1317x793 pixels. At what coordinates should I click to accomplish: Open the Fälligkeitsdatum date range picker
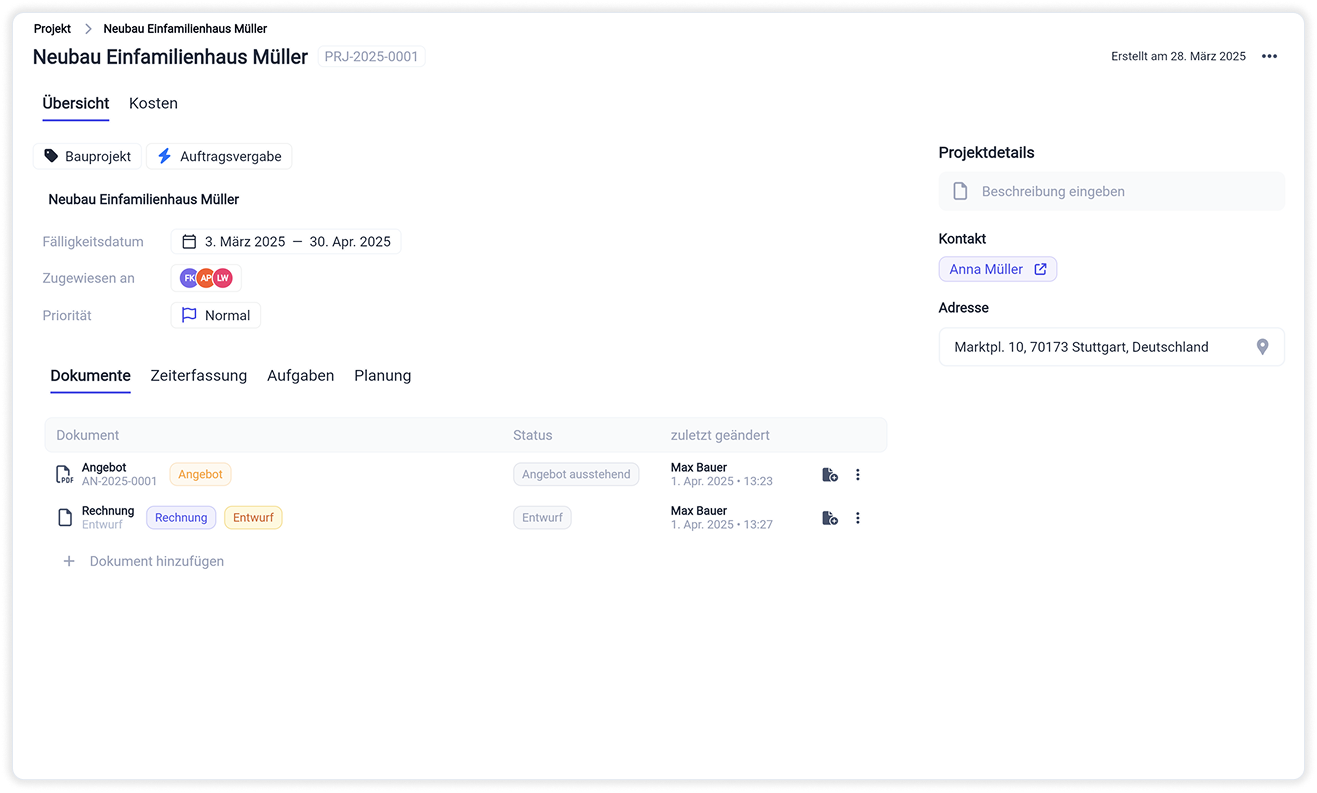[286, 242]
